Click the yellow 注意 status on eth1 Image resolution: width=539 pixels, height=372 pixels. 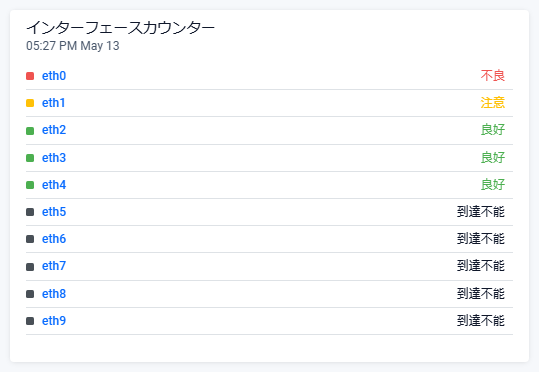click(x=493, y=103)
